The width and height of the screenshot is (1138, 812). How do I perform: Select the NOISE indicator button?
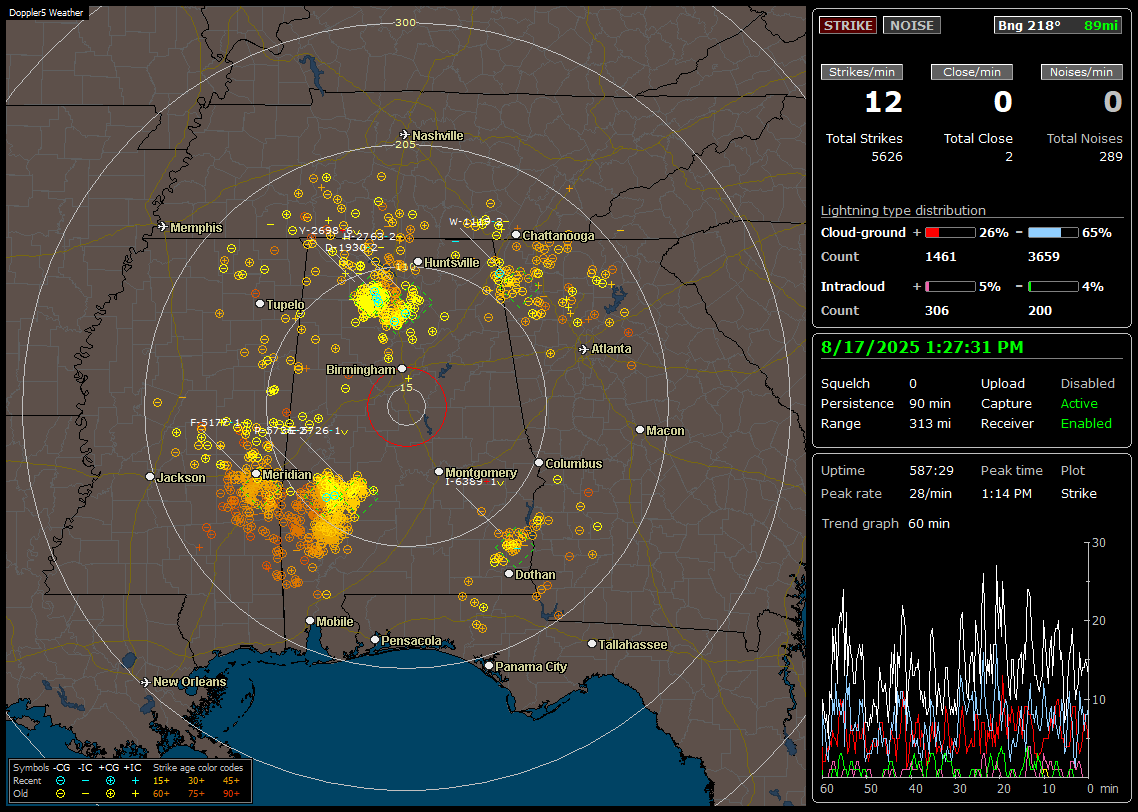click(912, 25)
